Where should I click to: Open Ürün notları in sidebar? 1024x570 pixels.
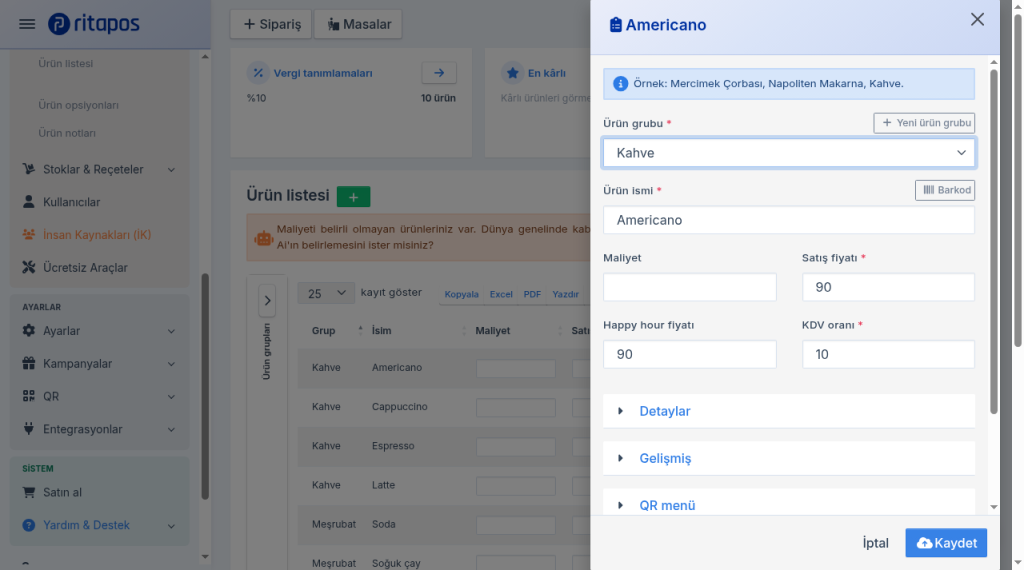pyautogui.click(x=67, y=133)
